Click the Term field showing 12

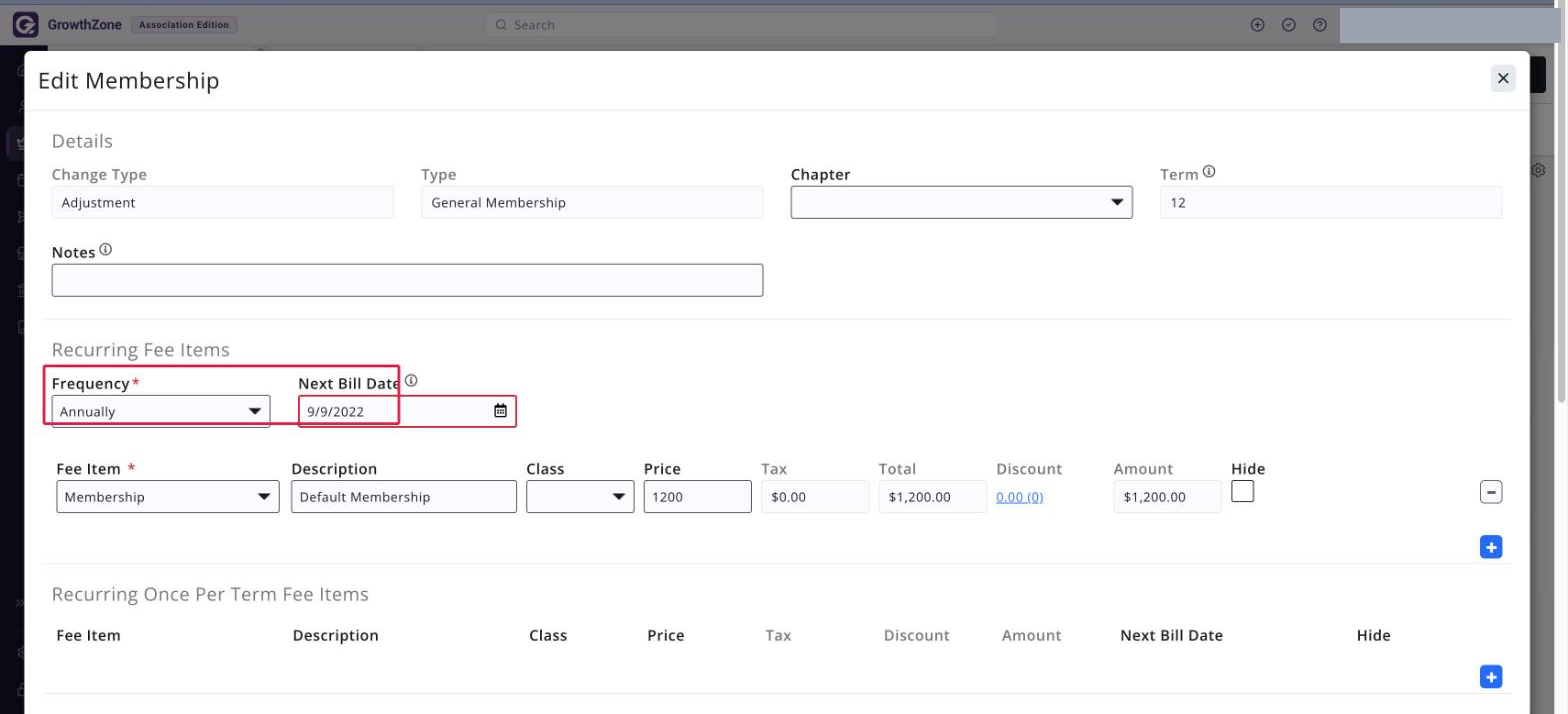[1331, 202]
